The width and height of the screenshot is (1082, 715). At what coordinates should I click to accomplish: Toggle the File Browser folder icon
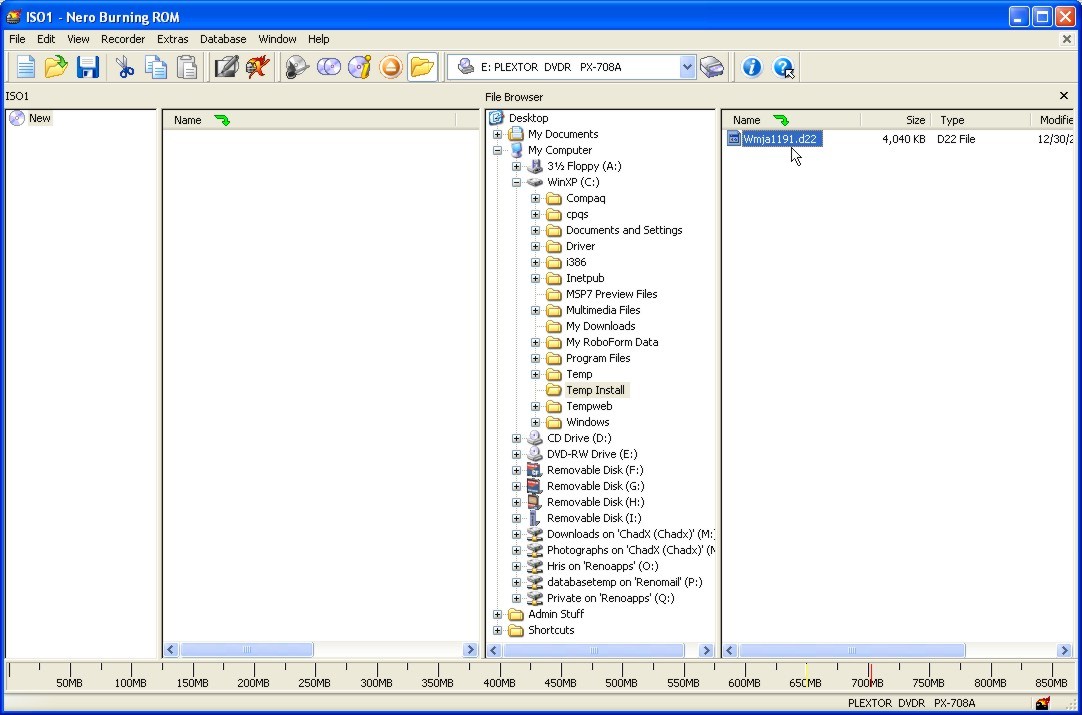click(422, 67)
